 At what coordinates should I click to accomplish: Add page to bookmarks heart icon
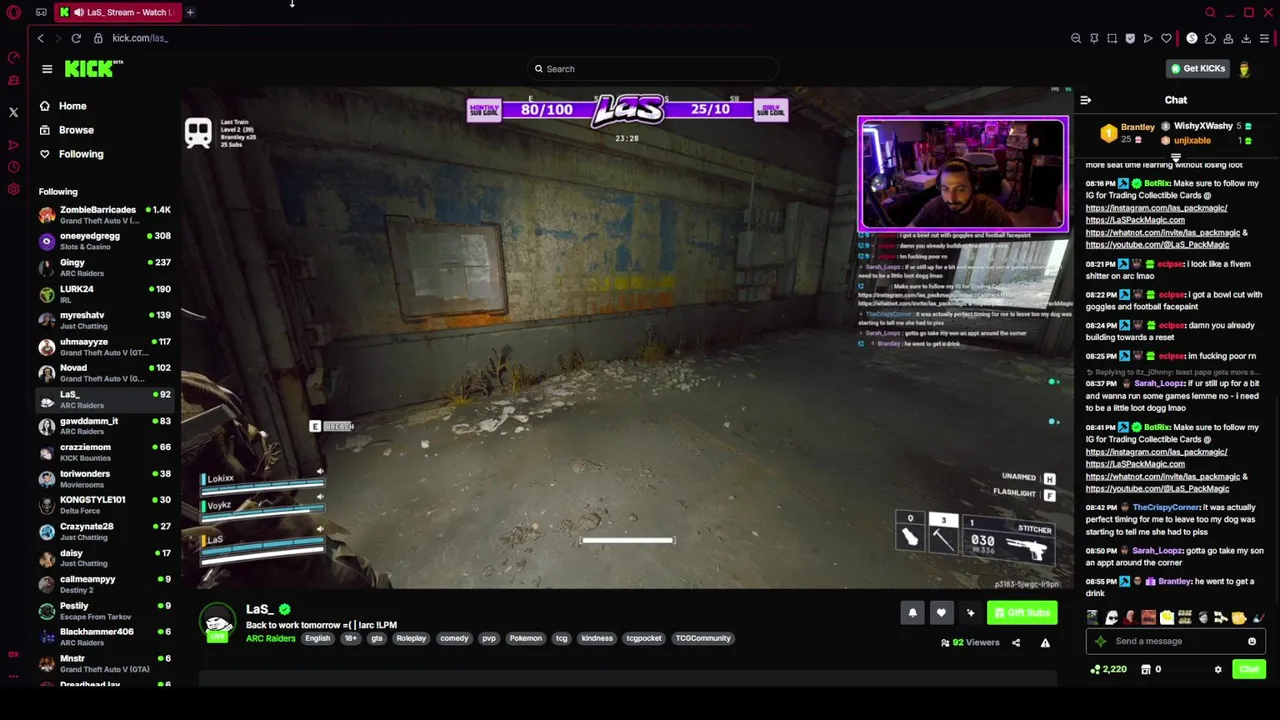click(x=1166, y=39)
